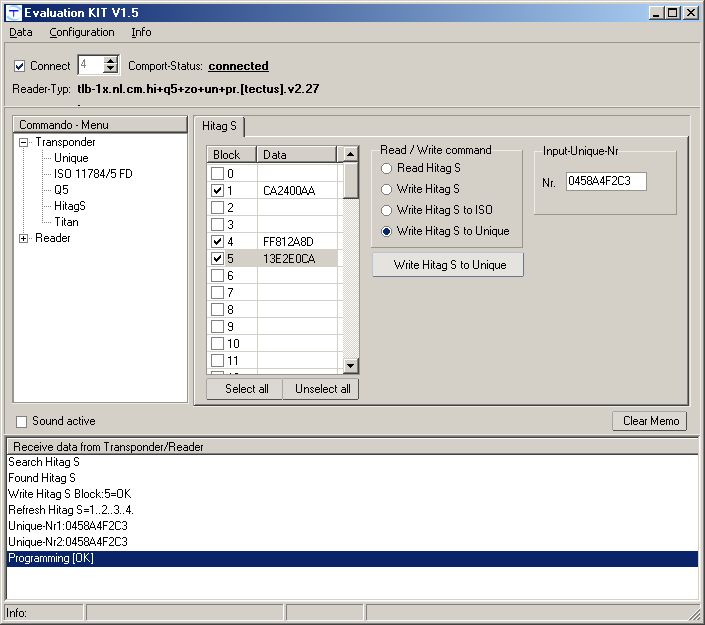The width and height of the screenshot is (705, 625).
Task: Uncheck the block 5 checkbox
Action: (217, 259)
